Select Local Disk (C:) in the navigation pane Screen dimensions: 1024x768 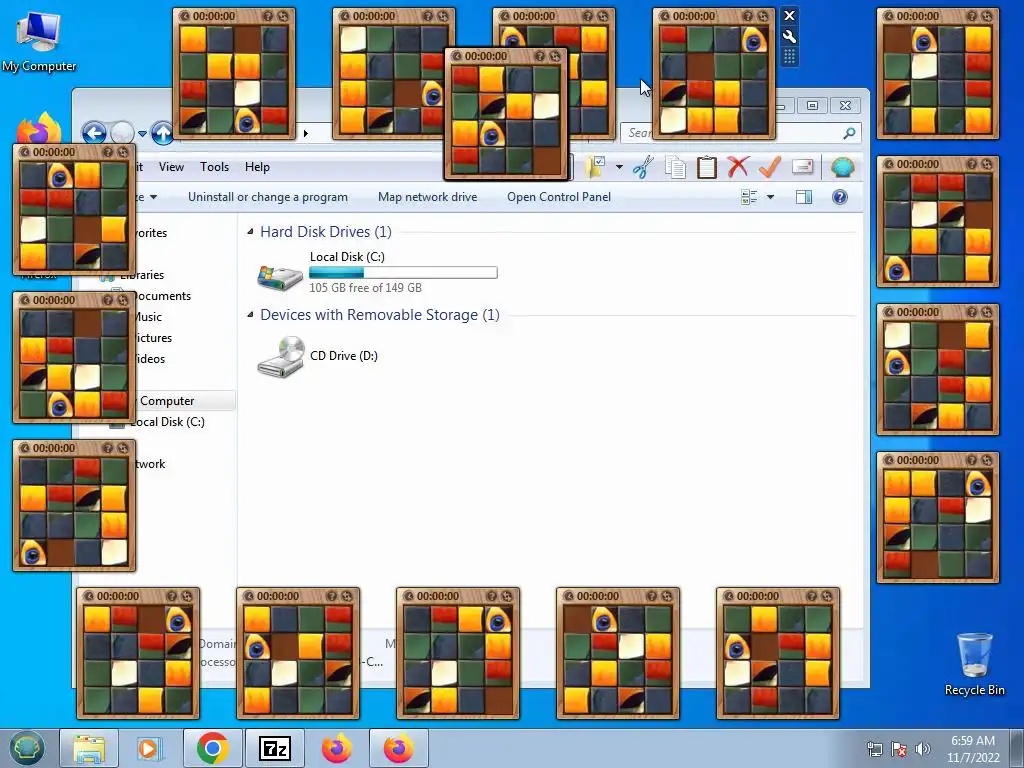[x=167, y=422]
